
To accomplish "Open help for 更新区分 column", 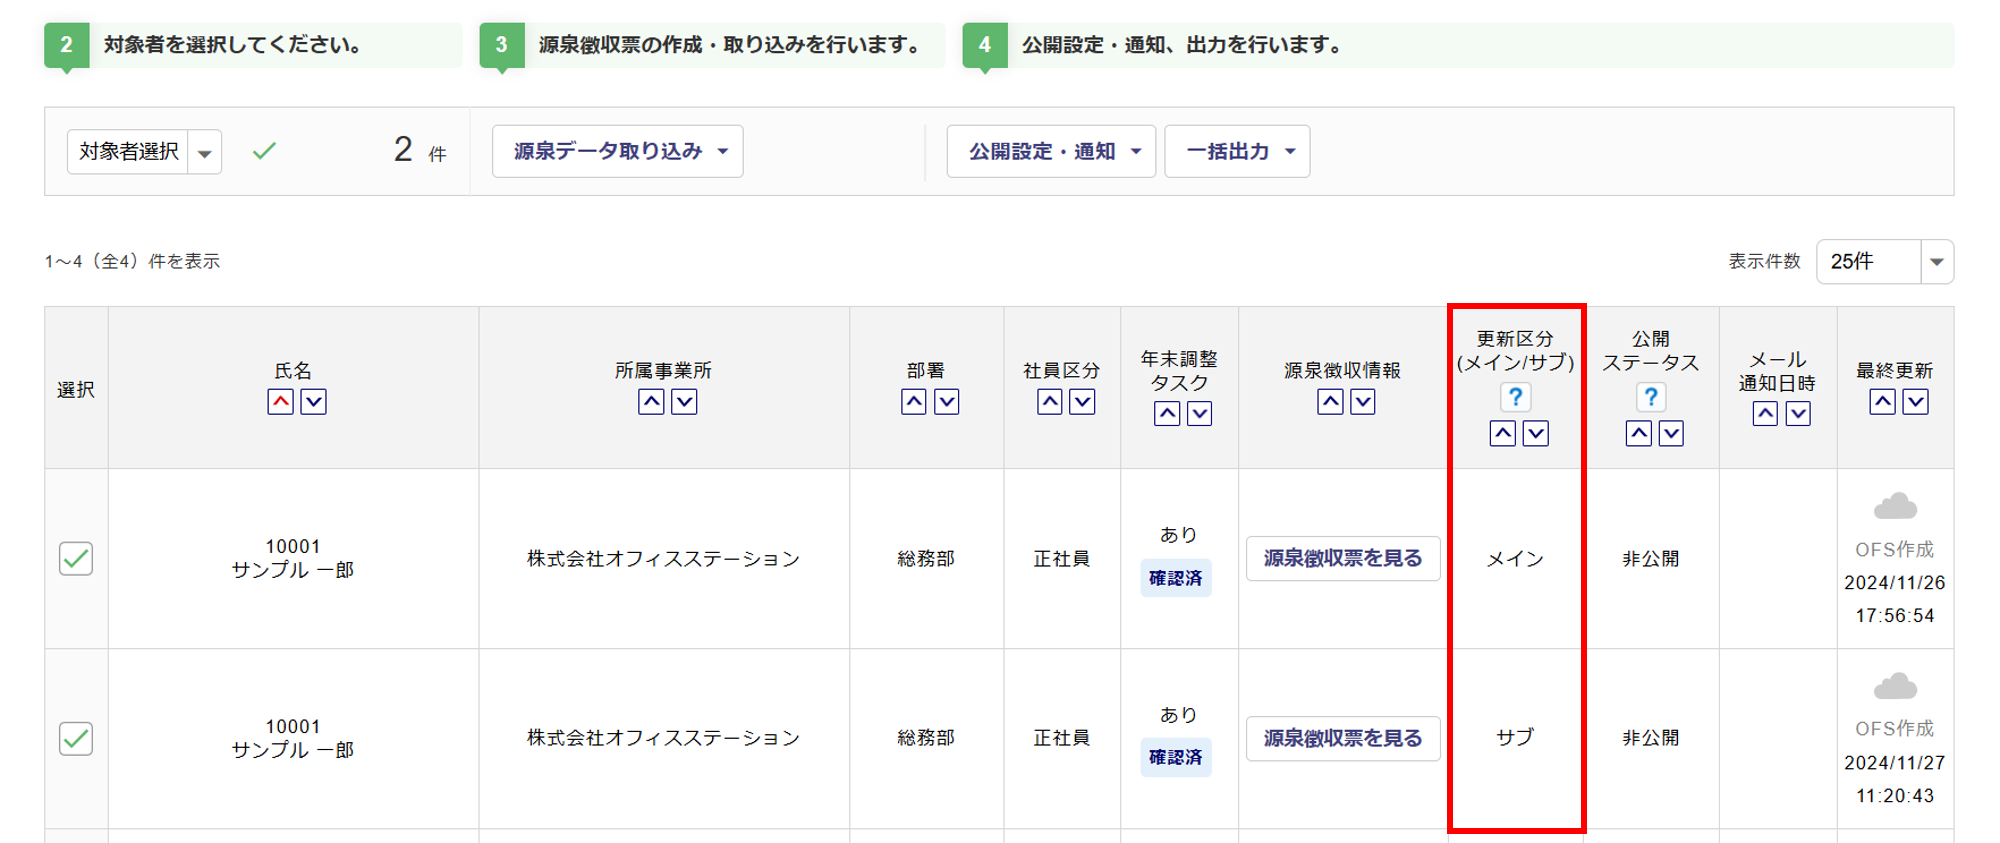I will tap(1515, 397).
